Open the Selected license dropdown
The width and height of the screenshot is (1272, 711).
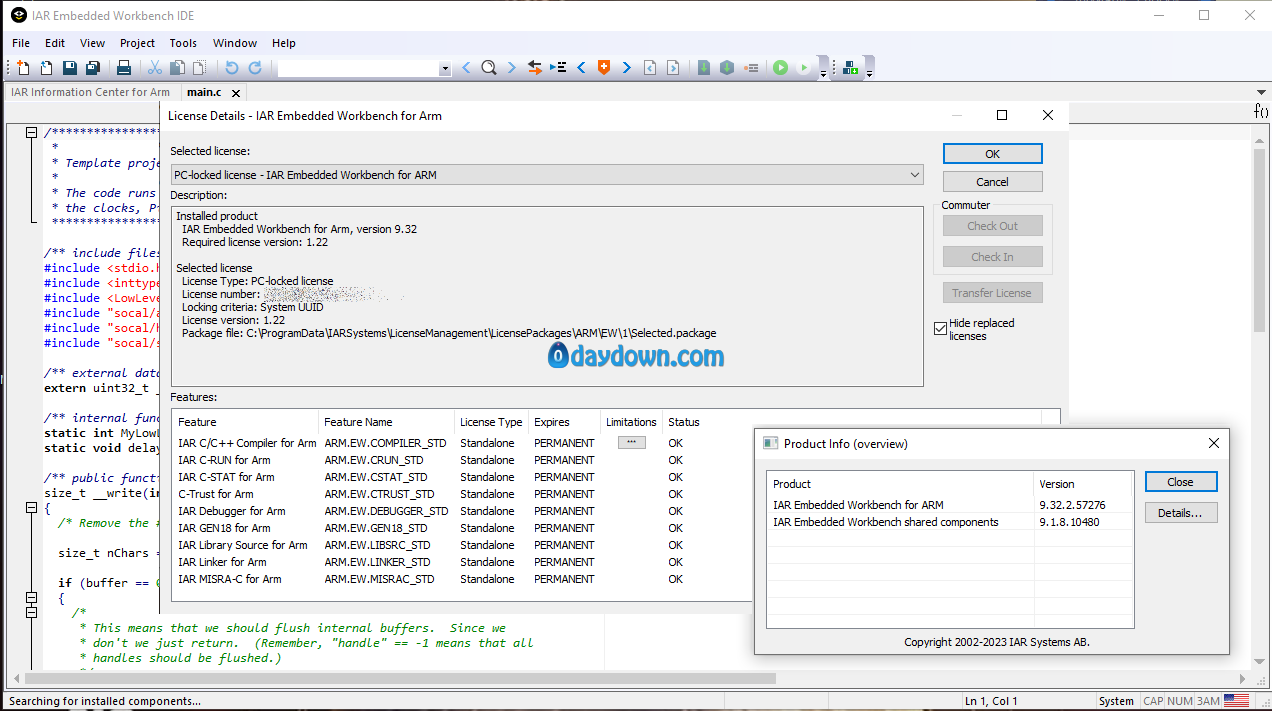[546, 175]
